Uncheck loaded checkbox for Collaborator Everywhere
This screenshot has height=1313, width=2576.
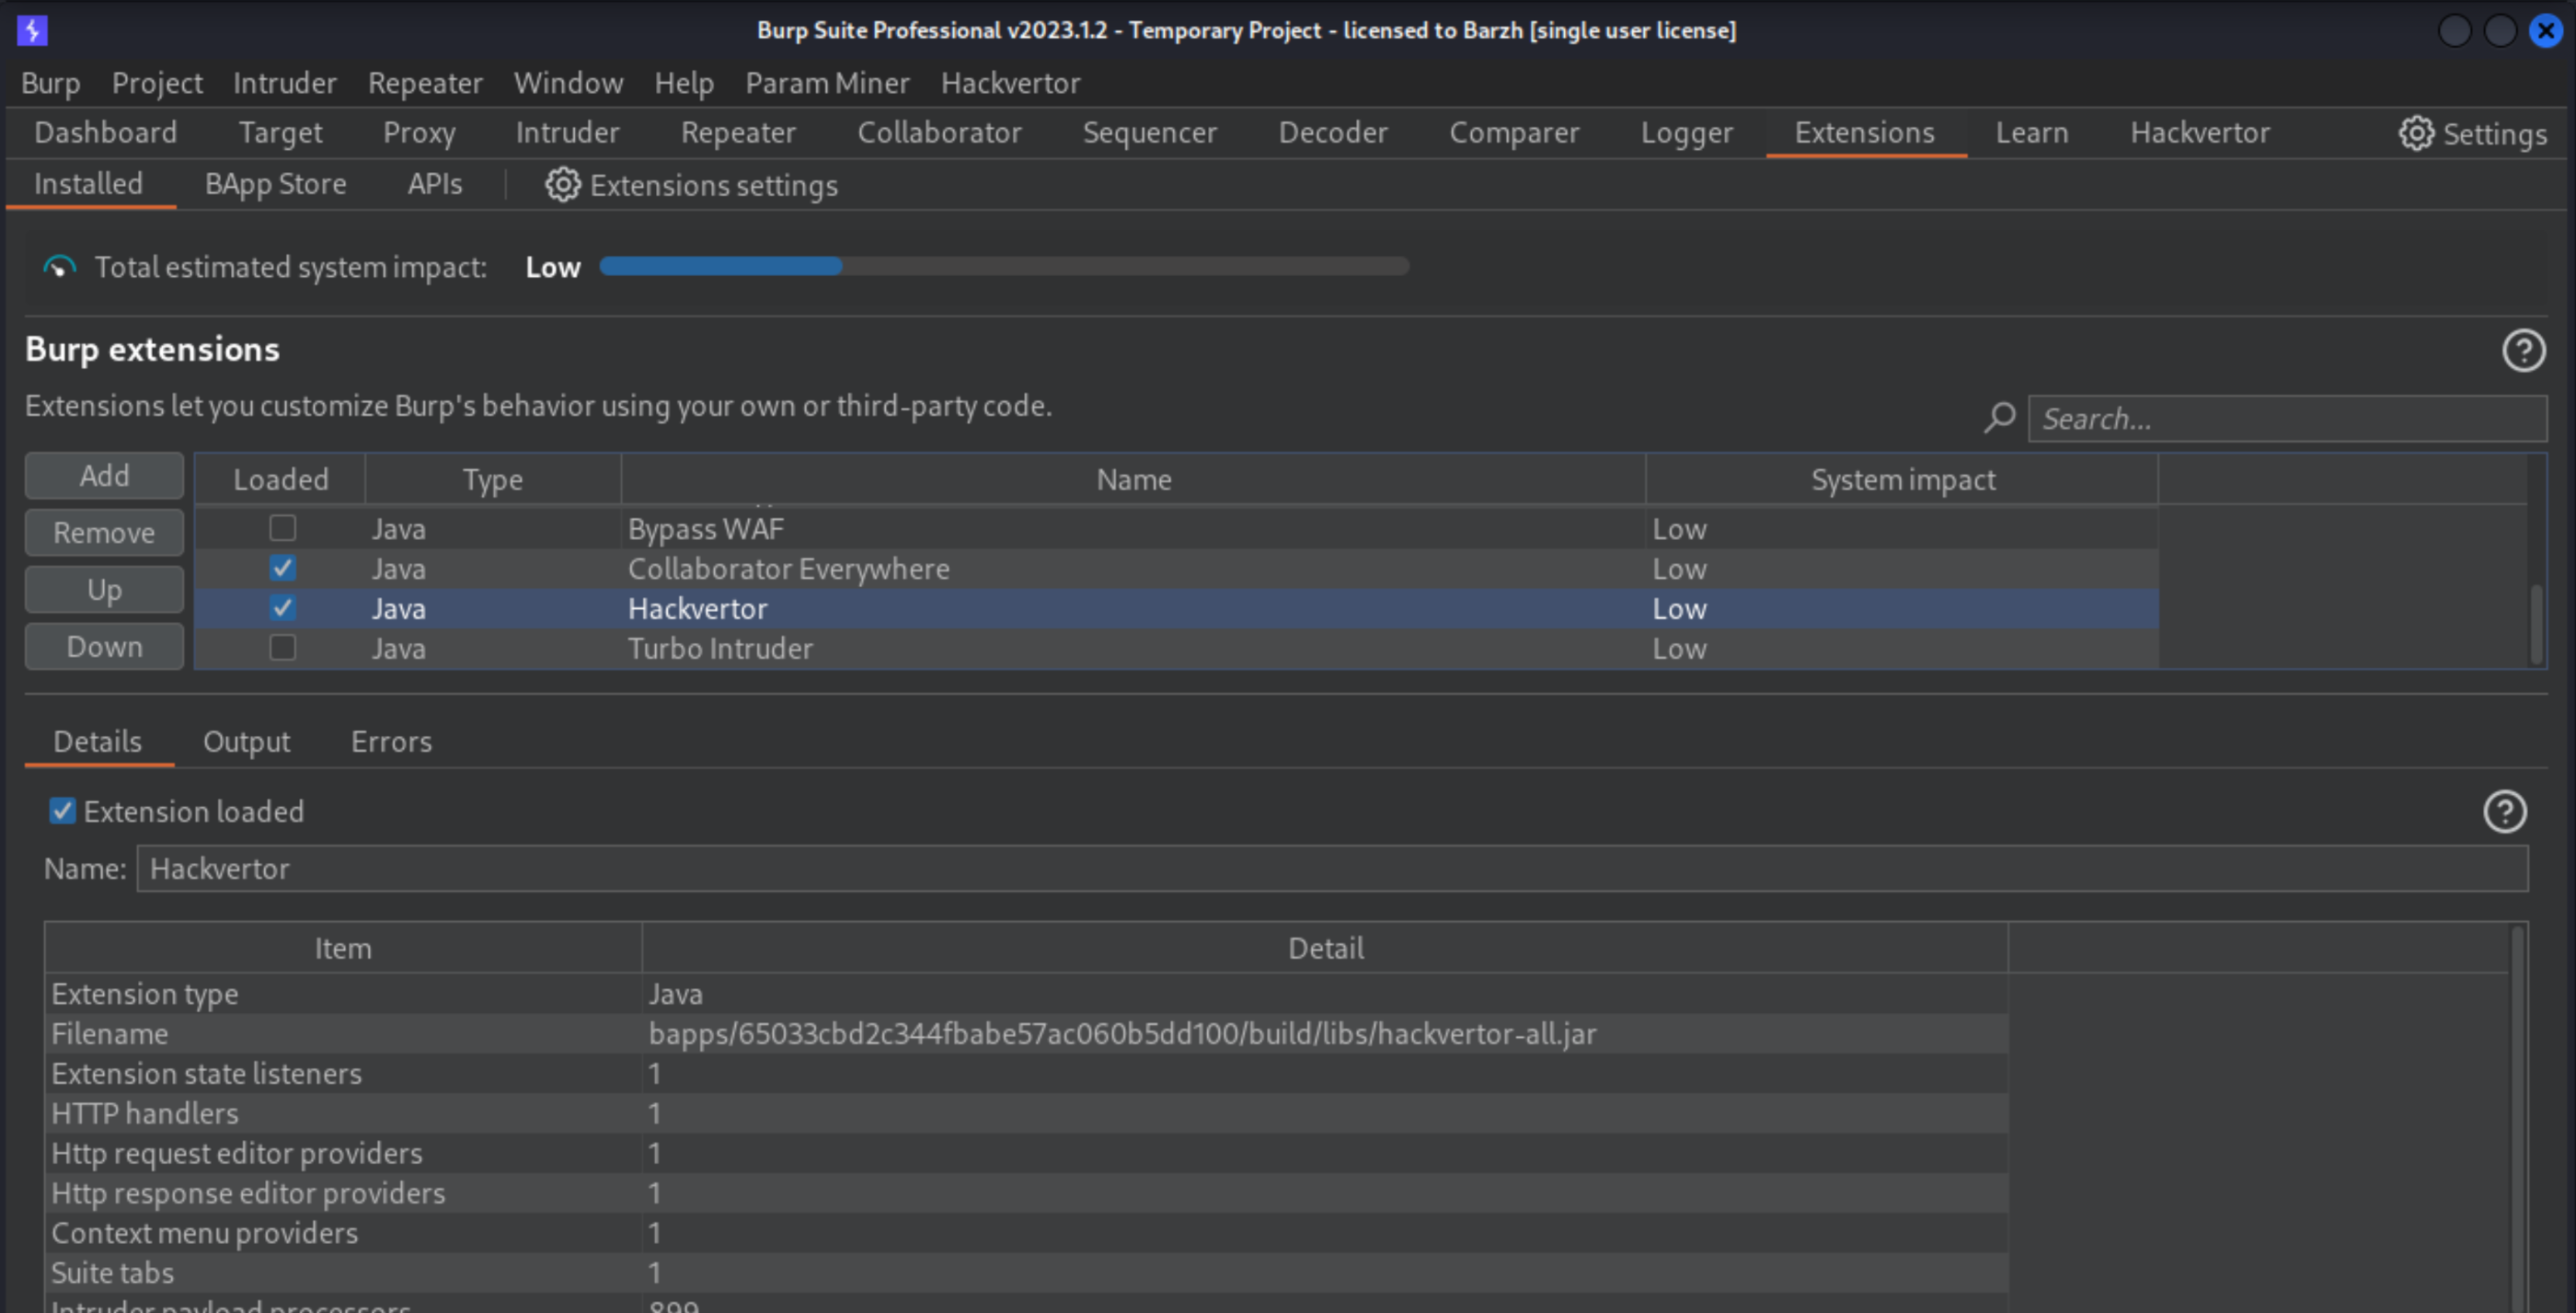(283, 568)
